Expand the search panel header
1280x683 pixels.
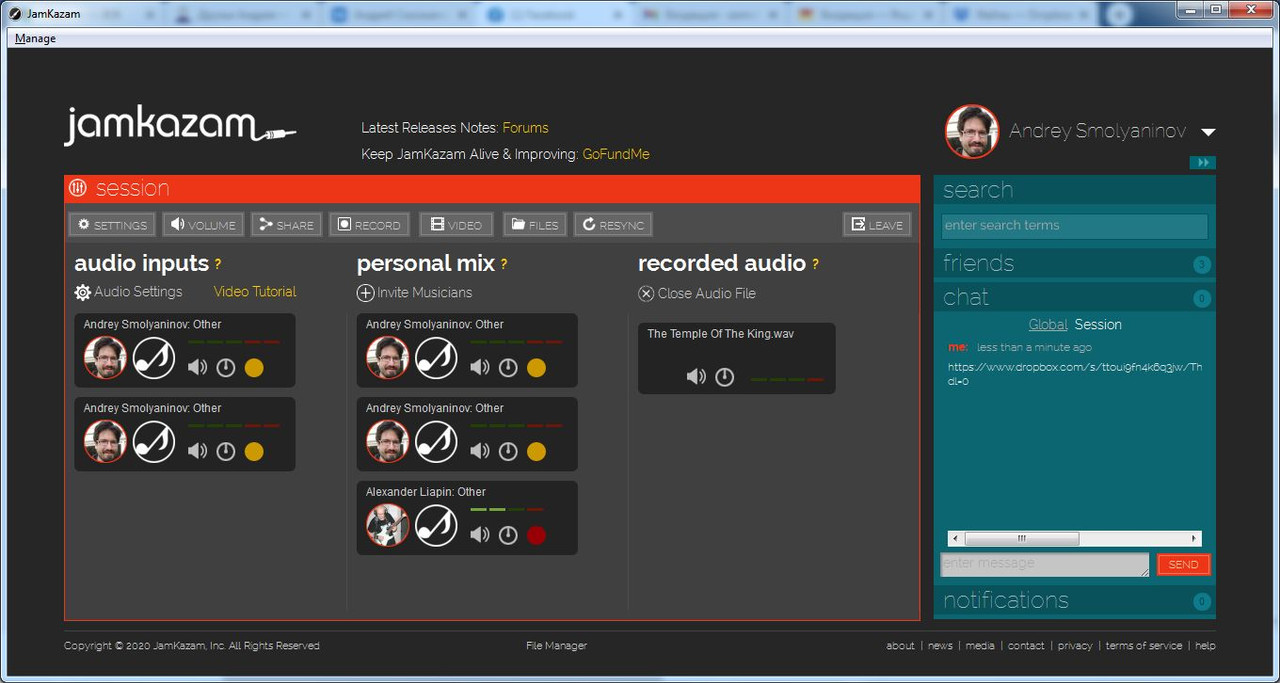tap(1075, 190)
